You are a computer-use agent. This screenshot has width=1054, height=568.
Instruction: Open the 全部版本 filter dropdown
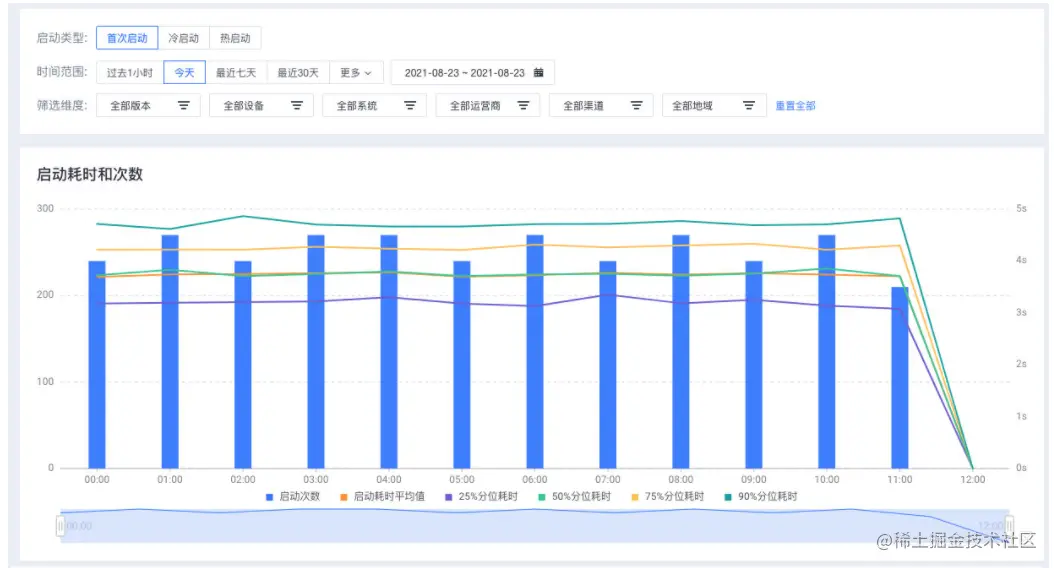(x=149, y=106)
